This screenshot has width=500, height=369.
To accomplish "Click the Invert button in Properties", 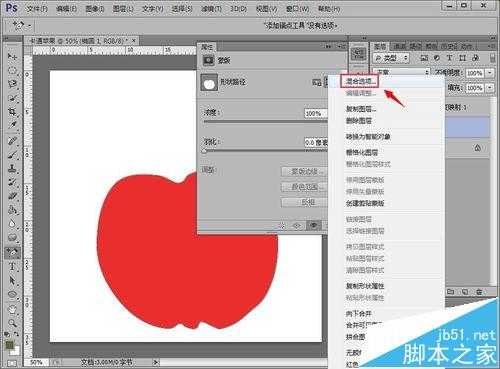I will click(x=304, y=202).
